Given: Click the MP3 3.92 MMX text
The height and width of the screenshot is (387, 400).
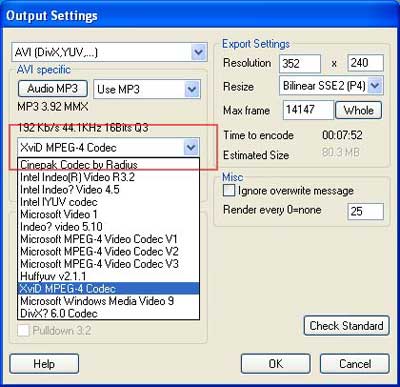Looking at the screenshot, I should (x=53, y=107).
